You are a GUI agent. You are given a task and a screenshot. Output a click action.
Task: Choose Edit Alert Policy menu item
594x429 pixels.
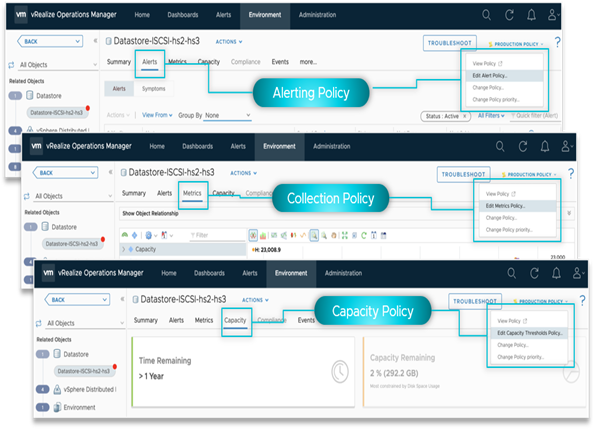point(504,75)
